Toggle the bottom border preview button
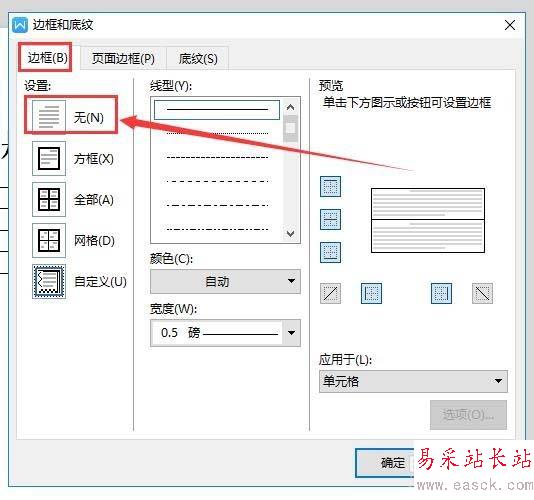The image size is (534, 500). coord(330,252)
